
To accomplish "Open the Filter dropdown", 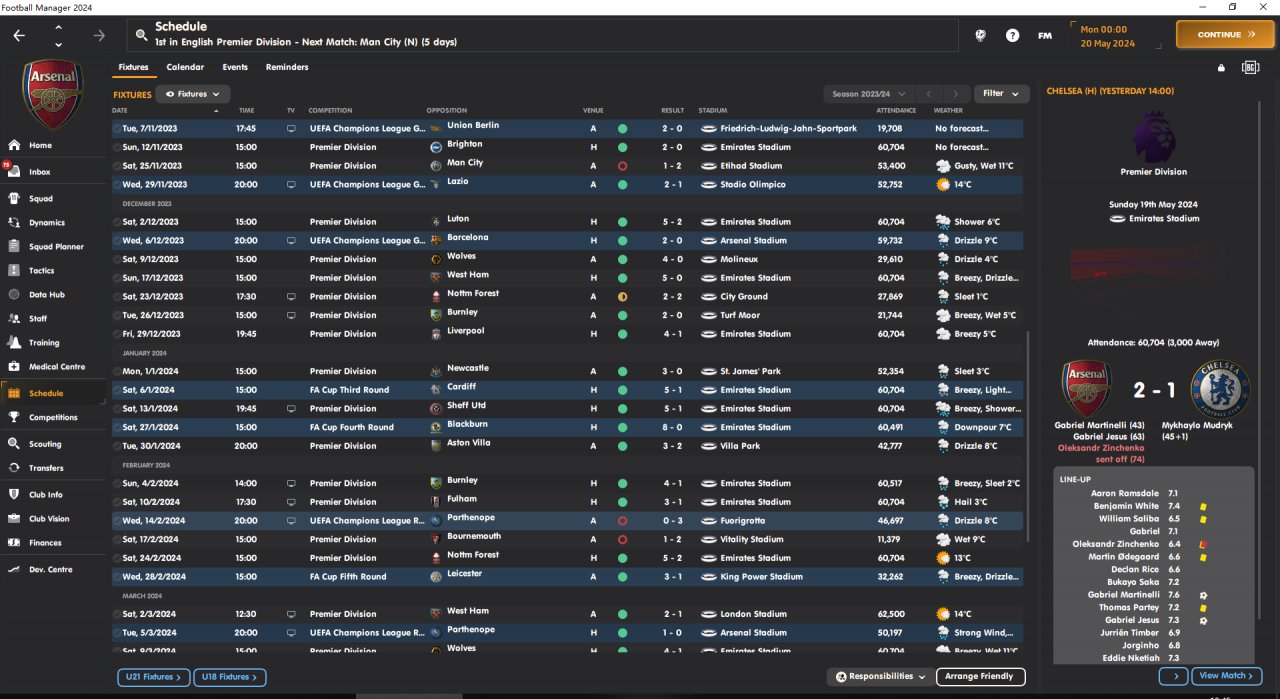I will tap(1000, 94).
